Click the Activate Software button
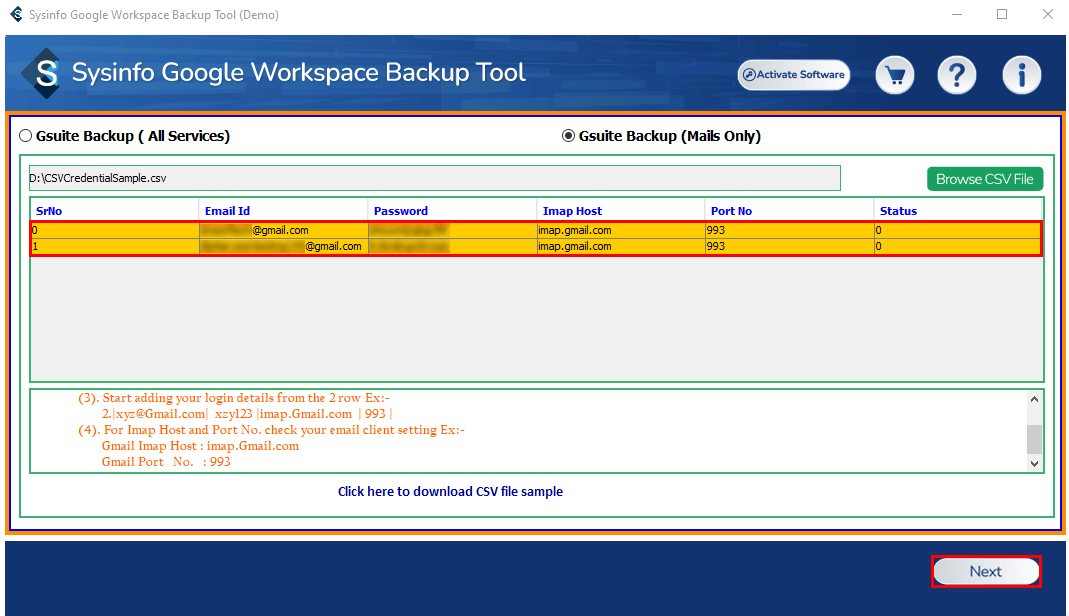The height and width of the screenshot is (616, 1069). click(x=793, y=75)
